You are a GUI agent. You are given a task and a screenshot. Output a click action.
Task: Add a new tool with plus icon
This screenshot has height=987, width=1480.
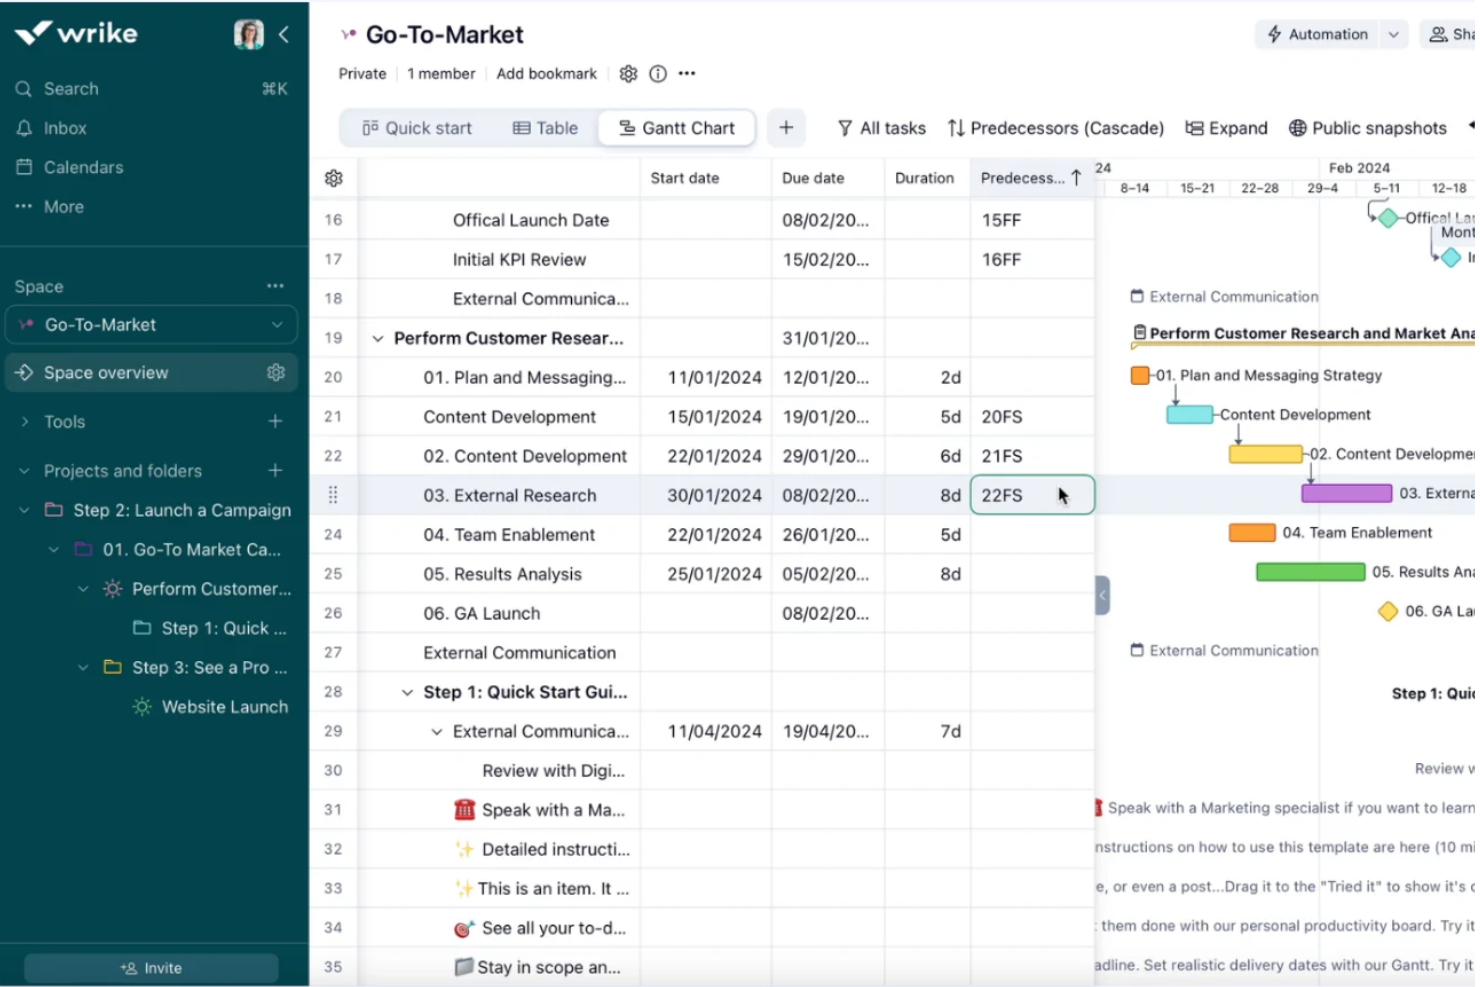[275, 421]
